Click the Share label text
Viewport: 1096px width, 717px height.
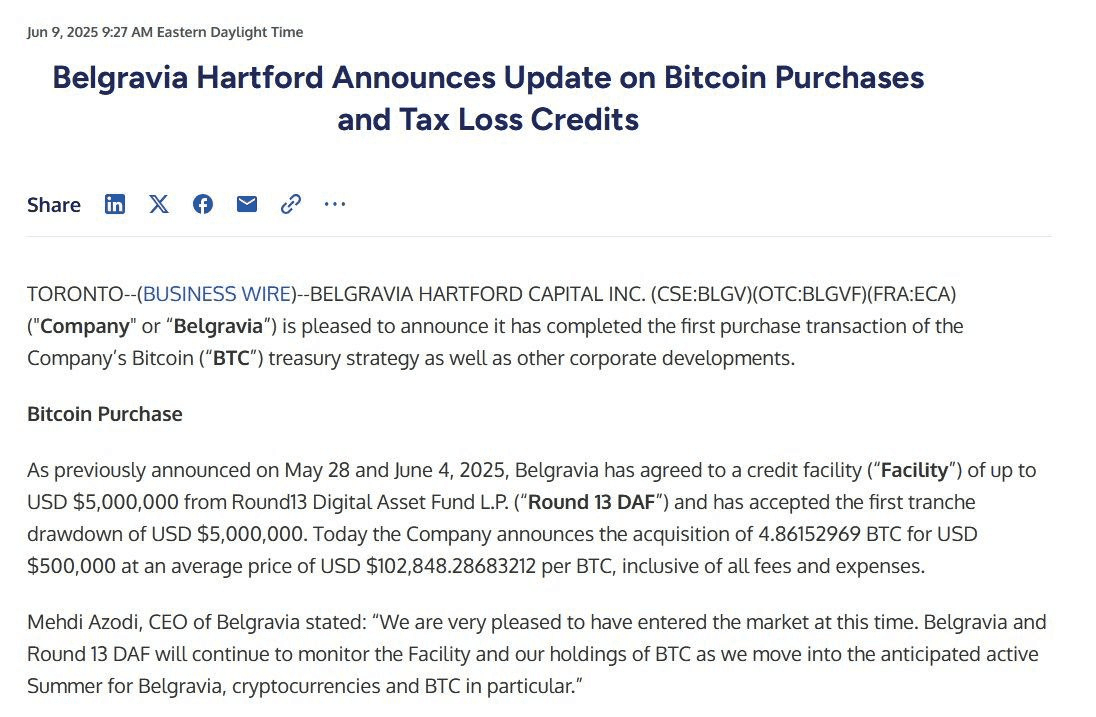[x=54, y=205]
